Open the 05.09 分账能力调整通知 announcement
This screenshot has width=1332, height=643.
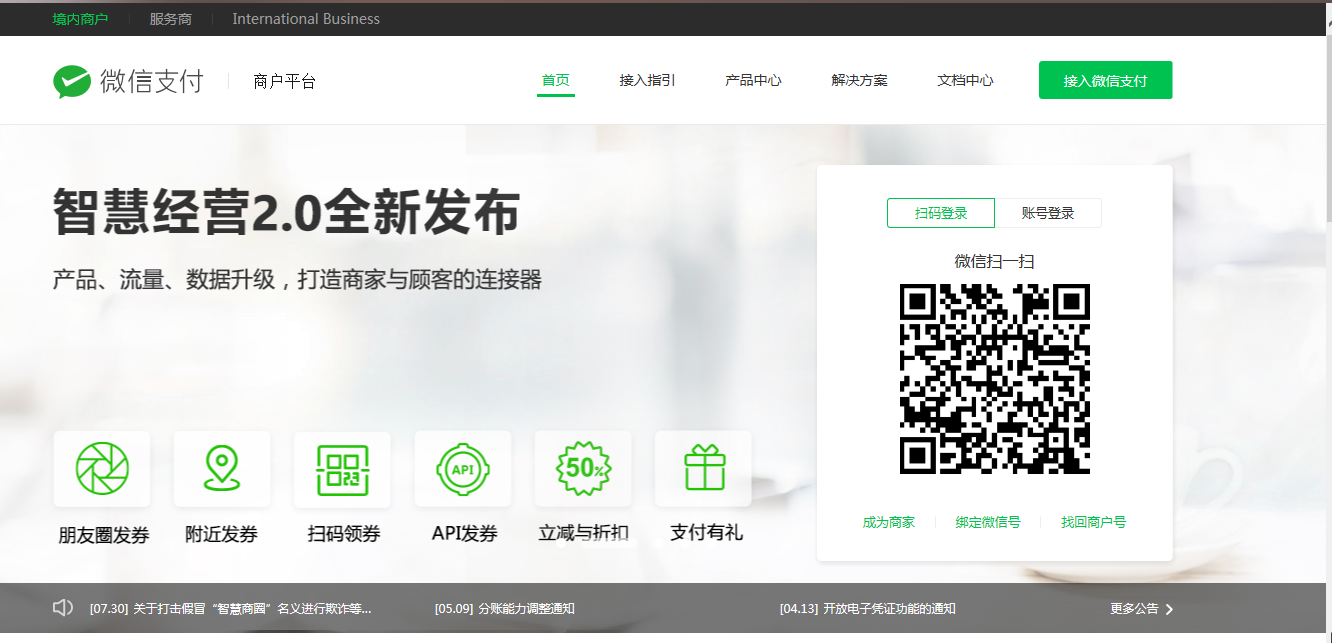505,609
